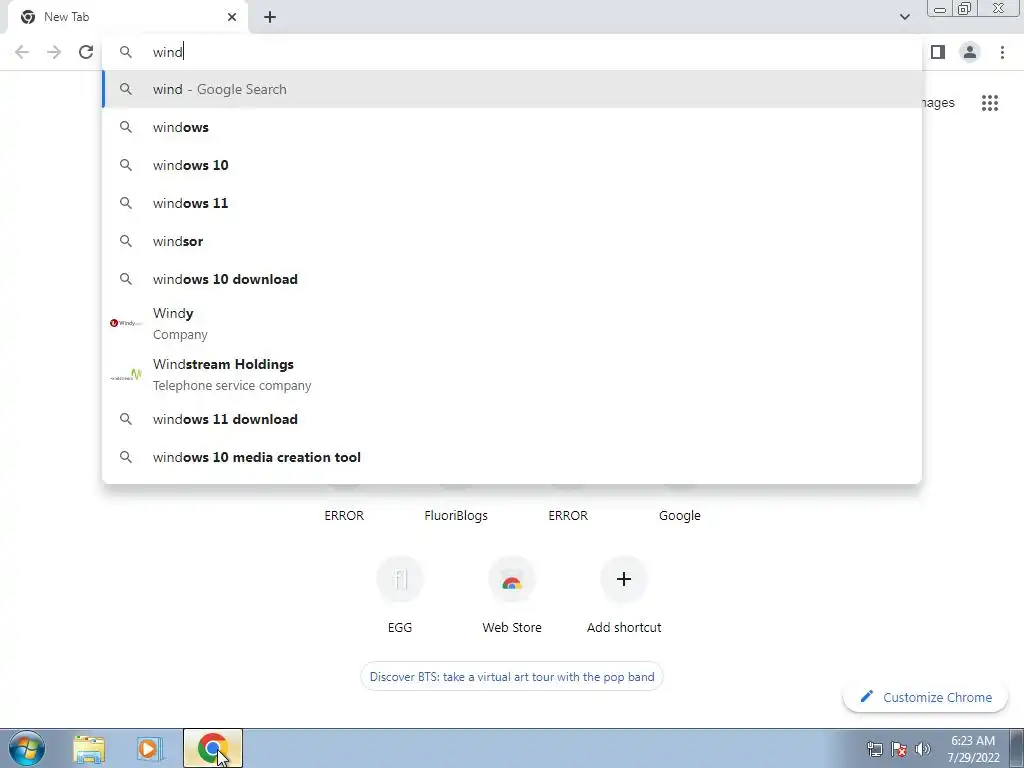Open the Discover BTS virtual art tour link
Image resolution: width=1024 pixels, height=768 pixels.
pyautogui.click(x=512, y=677)
